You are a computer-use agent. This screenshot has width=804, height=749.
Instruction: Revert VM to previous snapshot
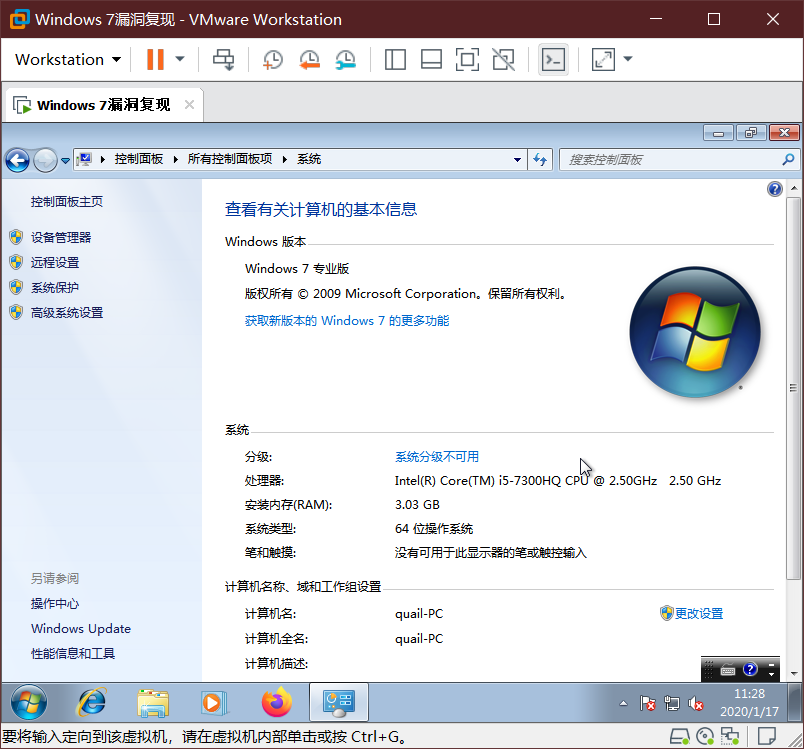click(309, 59)
